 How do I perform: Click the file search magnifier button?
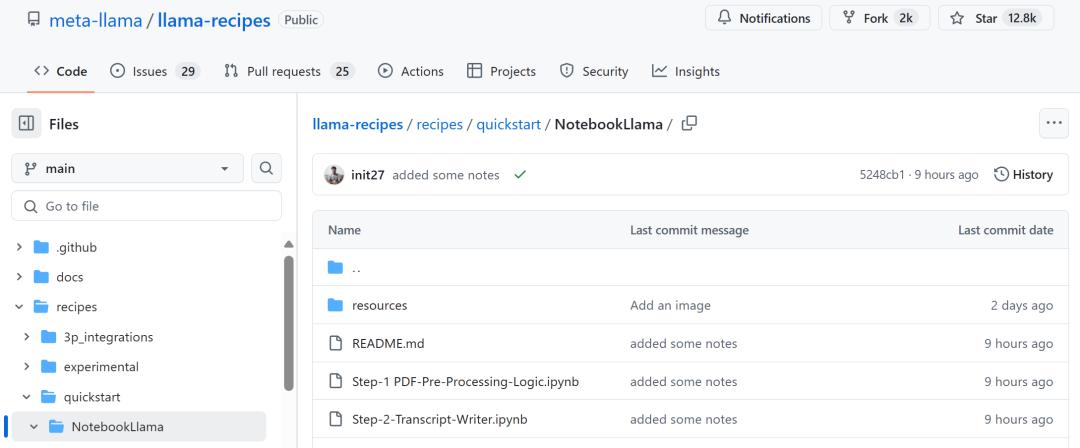pyautogui.click(x=266, y=168)
